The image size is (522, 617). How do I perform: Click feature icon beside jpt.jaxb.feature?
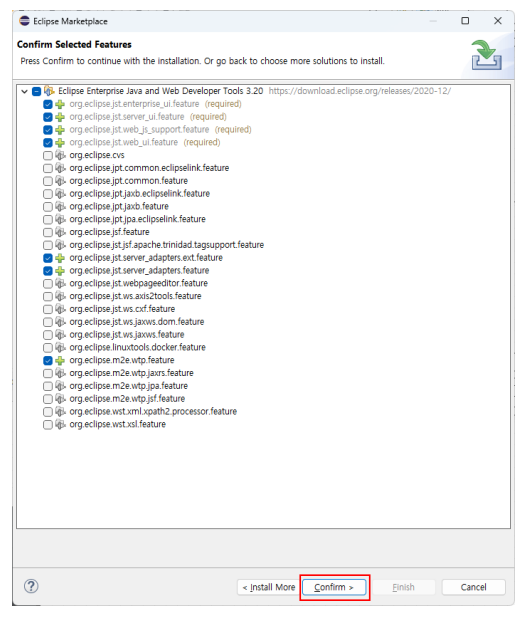(60, 207)
